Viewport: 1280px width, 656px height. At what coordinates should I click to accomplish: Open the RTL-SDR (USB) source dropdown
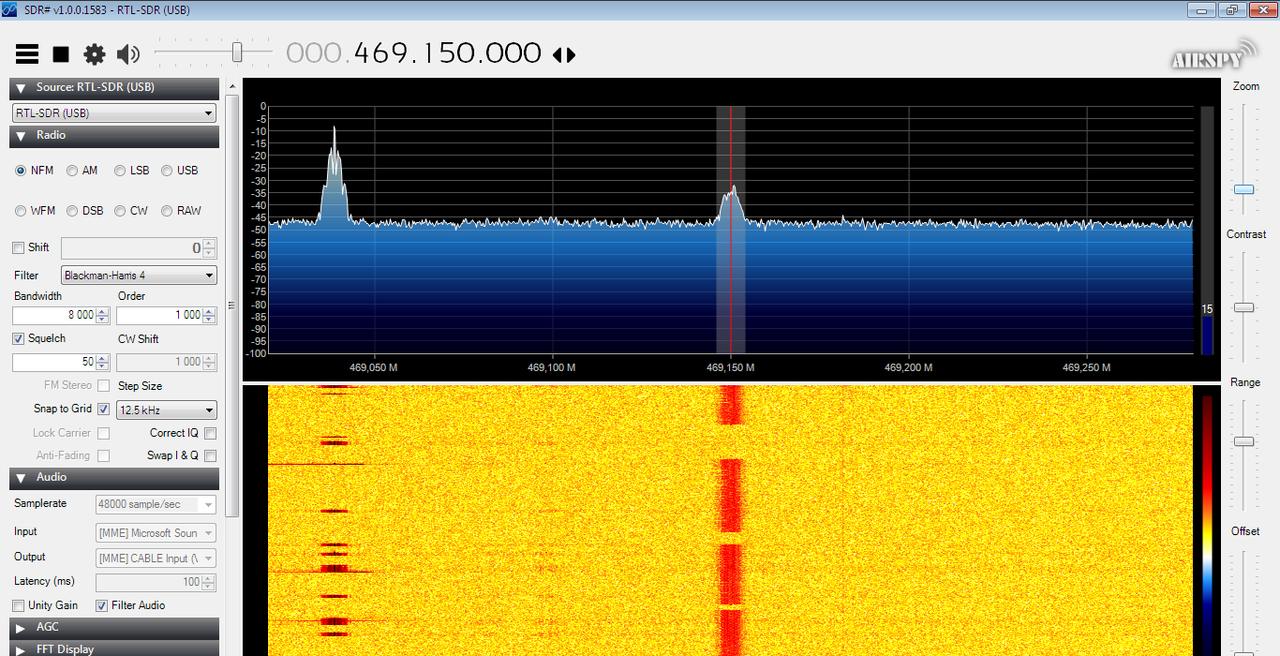[x=114, y=113]
